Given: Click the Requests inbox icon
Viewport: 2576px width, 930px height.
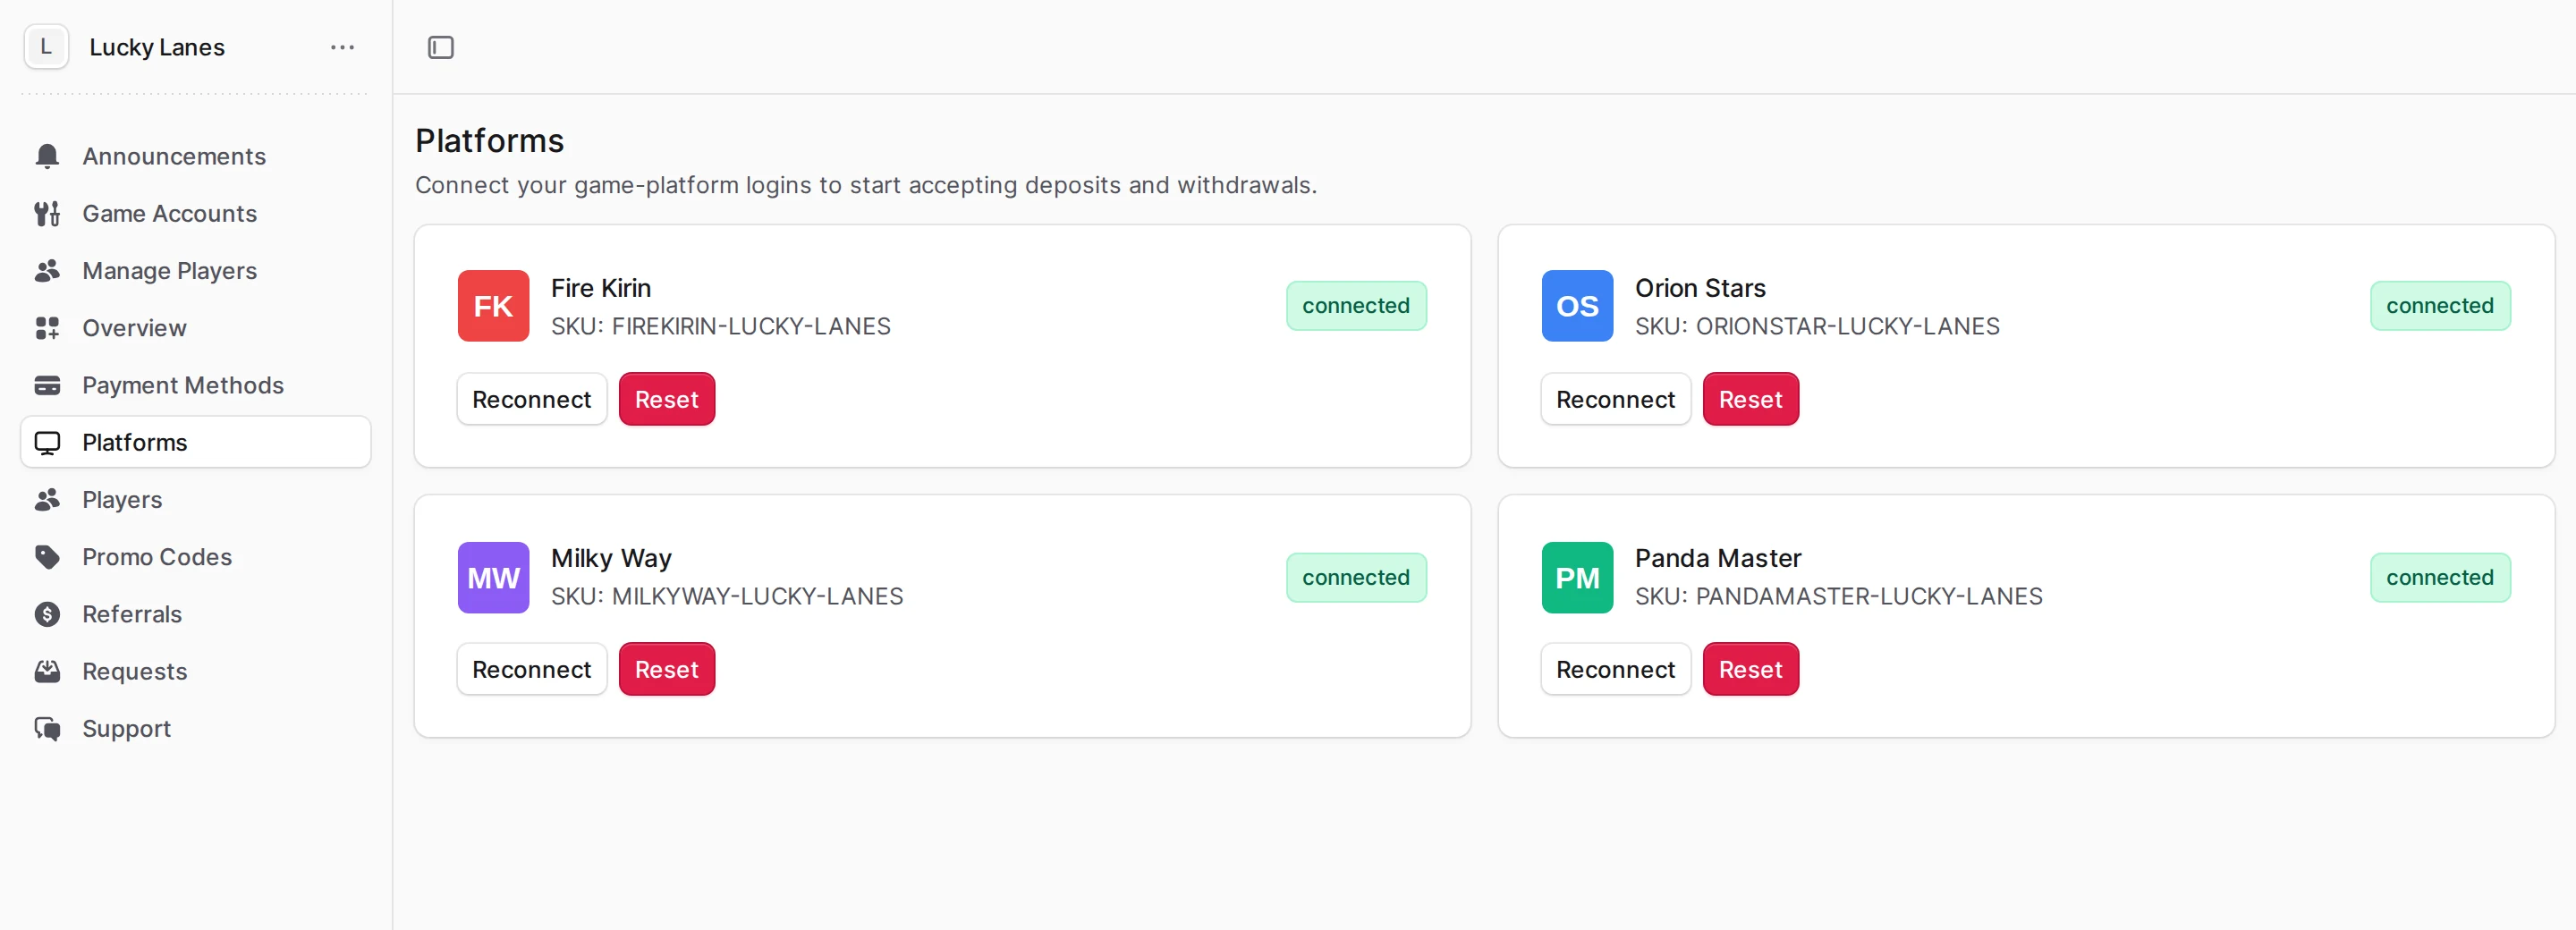Looking at the screenshot, I should click(x=47, y=671).
